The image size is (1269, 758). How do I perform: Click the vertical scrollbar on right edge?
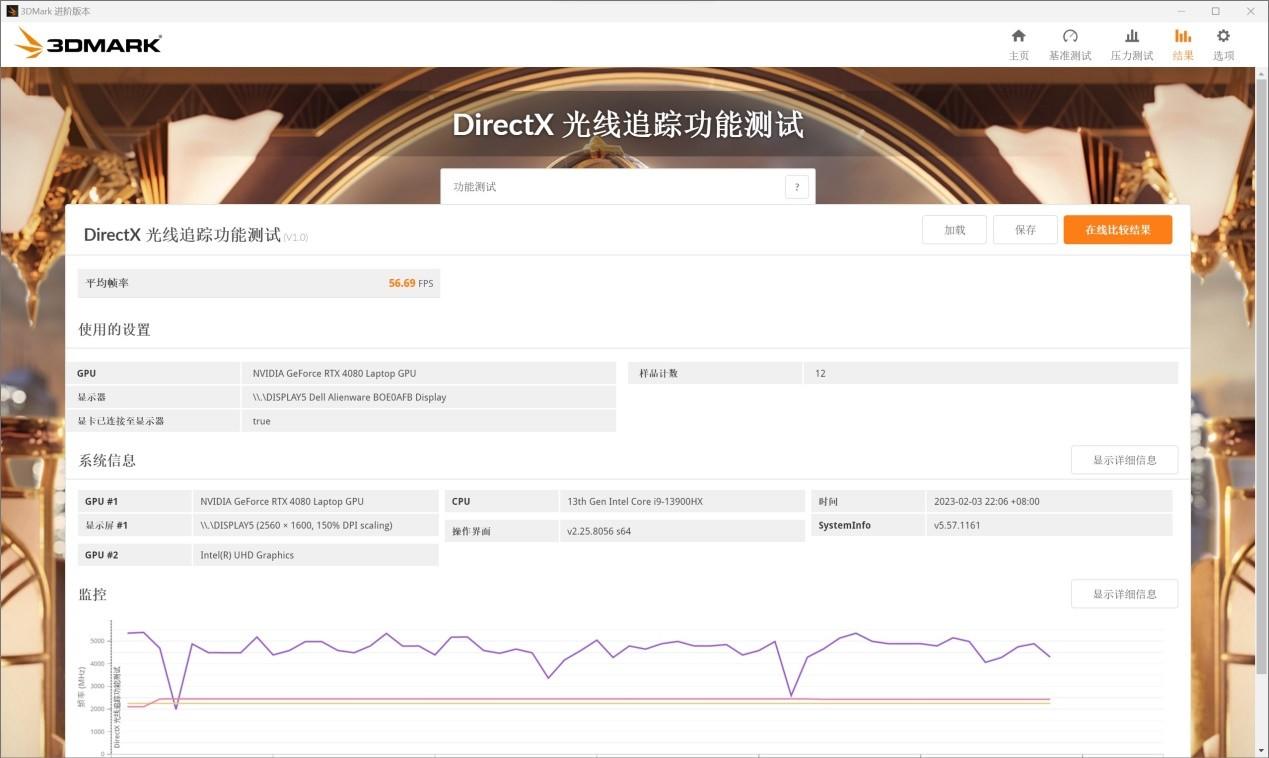[x=1263, y=400]
